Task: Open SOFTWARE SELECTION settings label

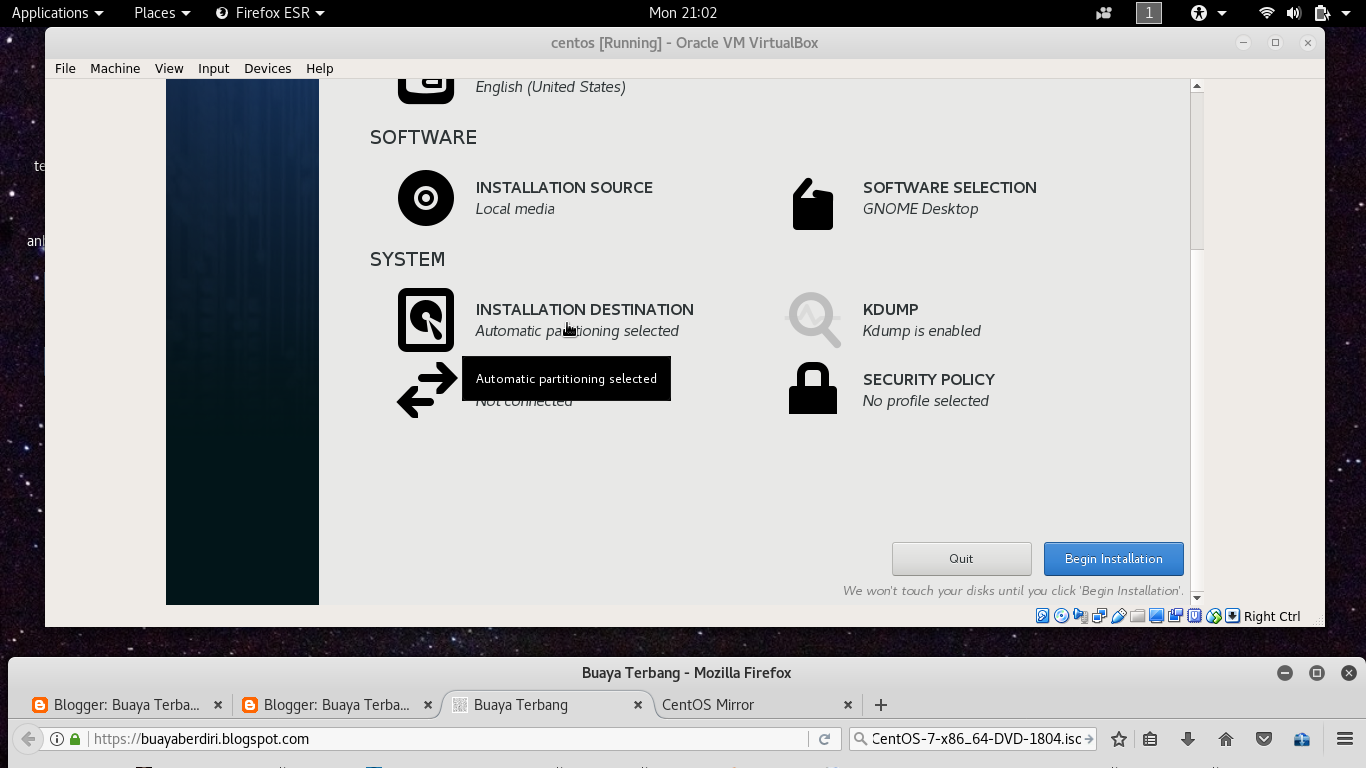Action: coord(950,188)
